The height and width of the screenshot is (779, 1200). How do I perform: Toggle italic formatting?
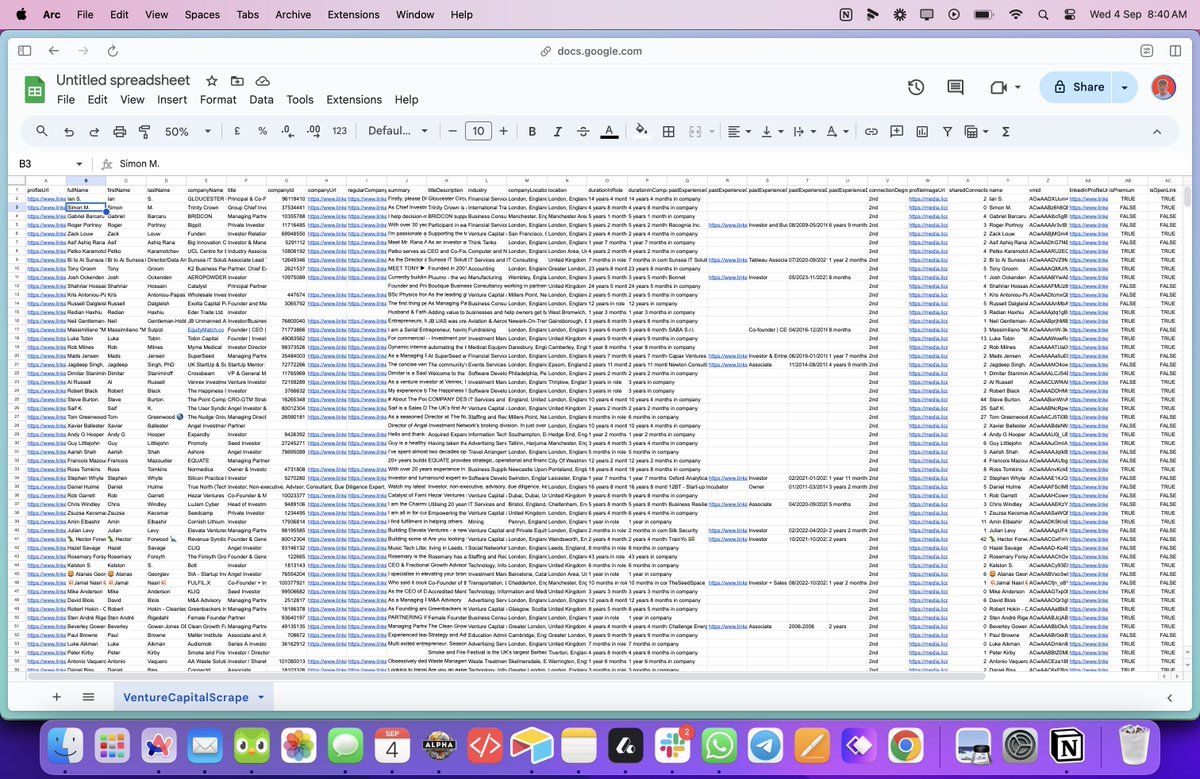557,131
